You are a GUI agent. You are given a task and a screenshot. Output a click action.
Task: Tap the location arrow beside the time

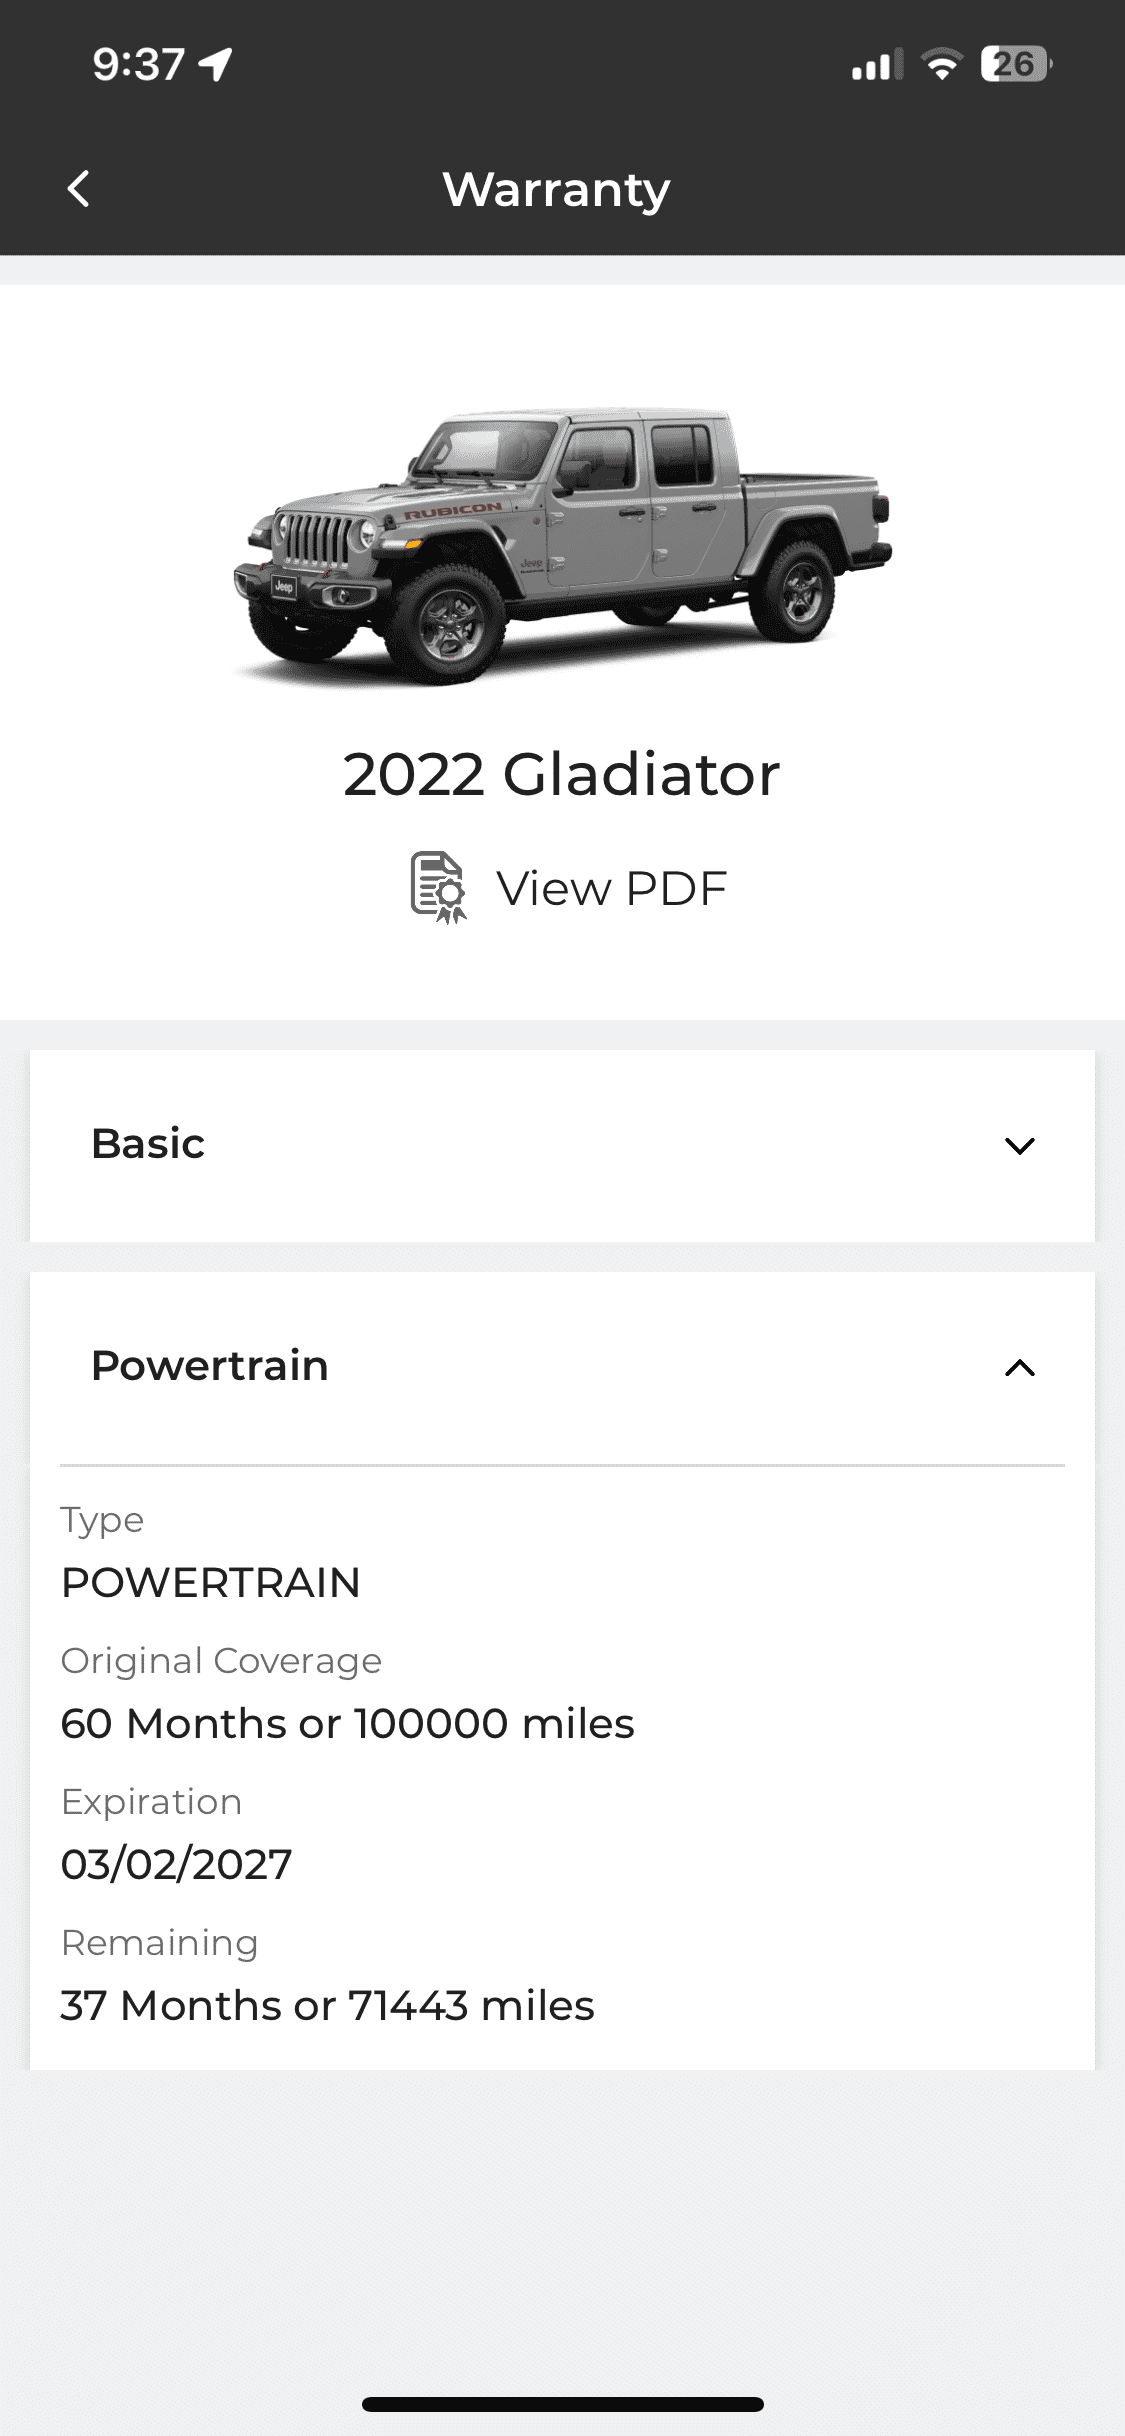click(x=215, y=64)
